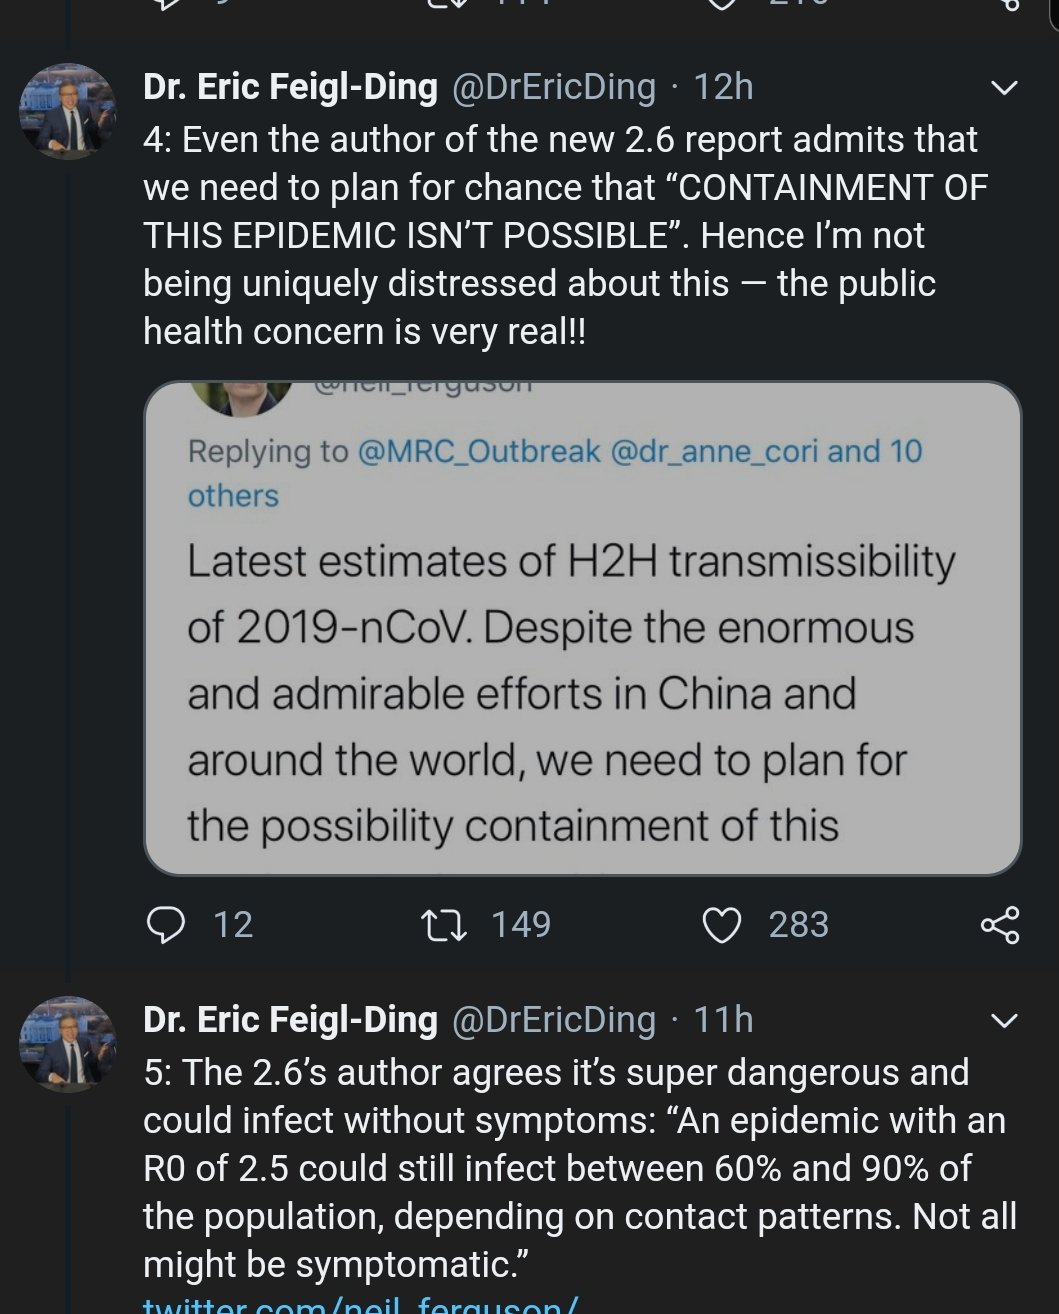The image size is (1059, 1314).
Task: Expand options chevron on the 12h tweet
Action: pyautogui.click(x=1003, y=88)
